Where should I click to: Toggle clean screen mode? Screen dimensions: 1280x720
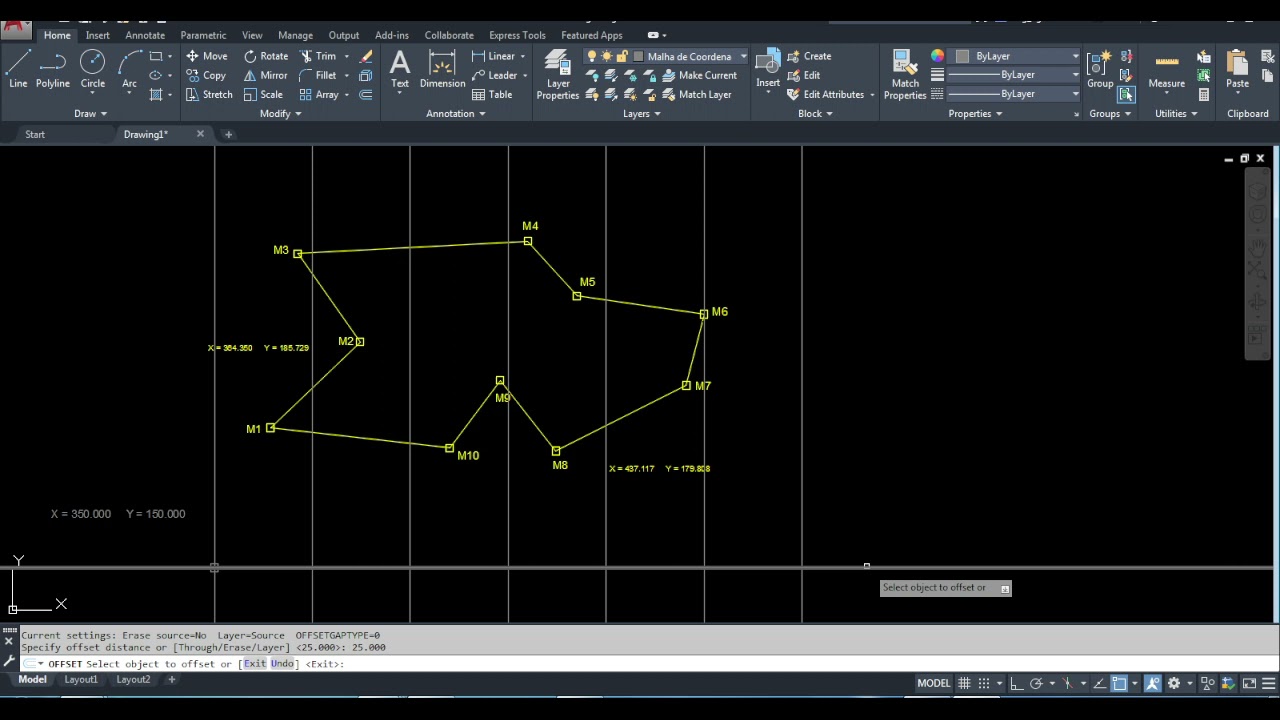1249,683
